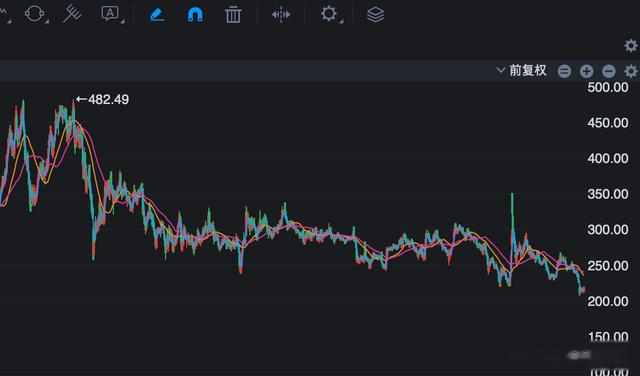
Task: Toggle the eraser drawing mode
Action: click(x=157, y=14)
